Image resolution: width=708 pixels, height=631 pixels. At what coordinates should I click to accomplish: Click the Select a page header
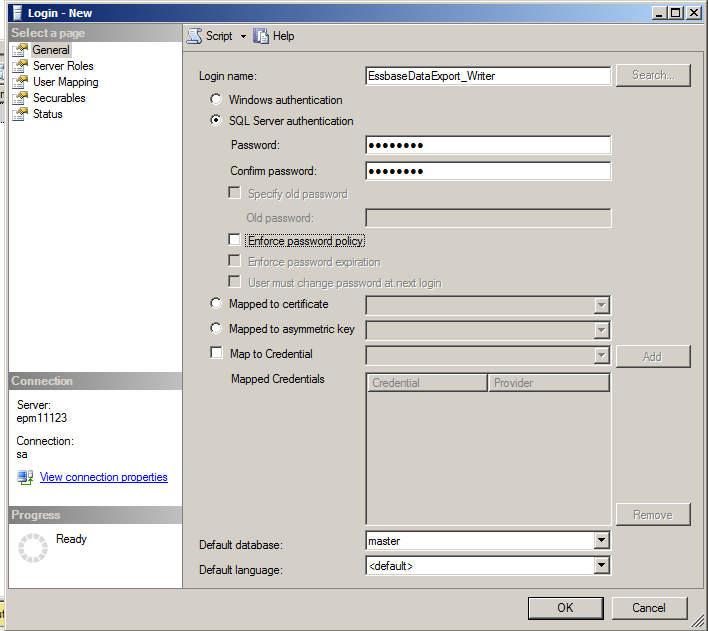pos(95,33)
